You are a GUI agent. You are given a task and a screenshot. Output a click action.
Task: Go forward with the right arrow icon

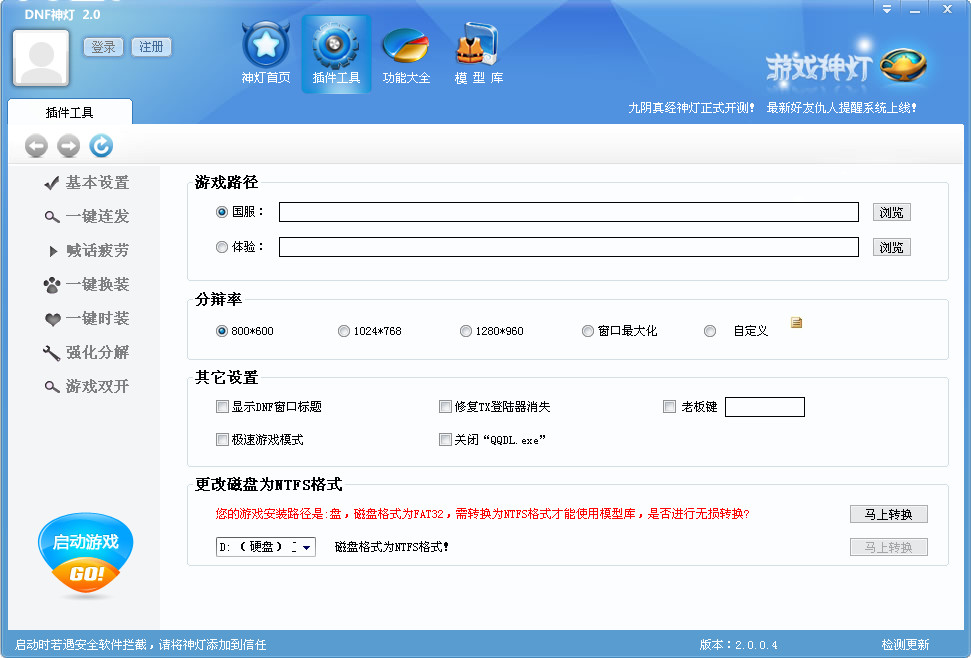click(x=69, y=146)
